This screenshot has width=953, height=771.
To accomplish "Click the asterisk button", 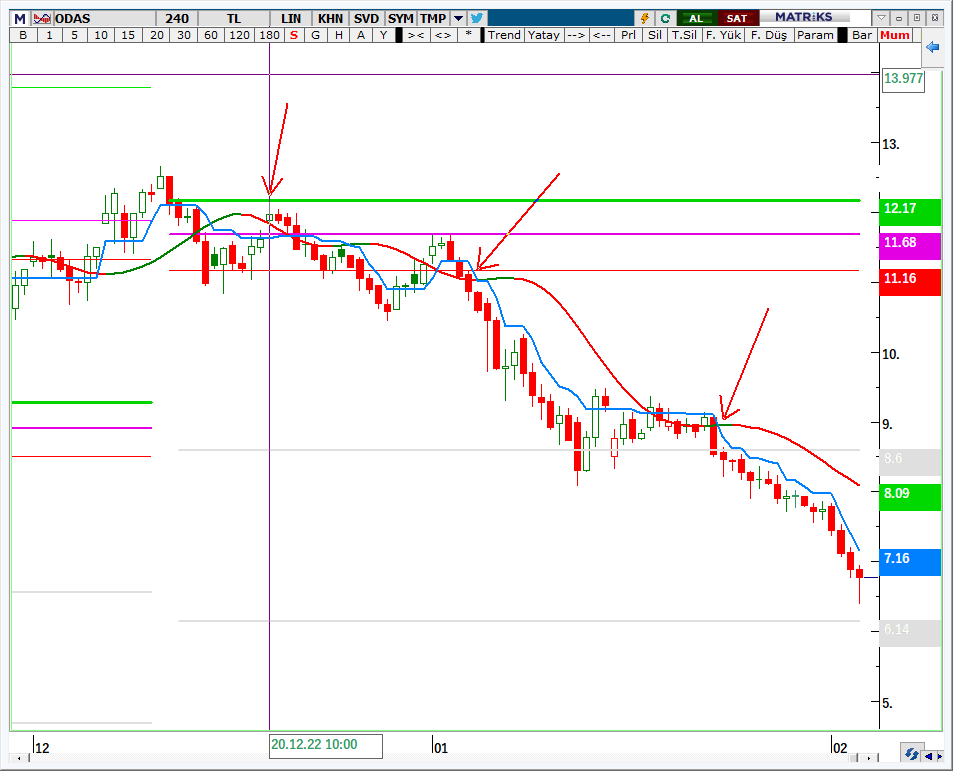I will (x=468, y=35).
